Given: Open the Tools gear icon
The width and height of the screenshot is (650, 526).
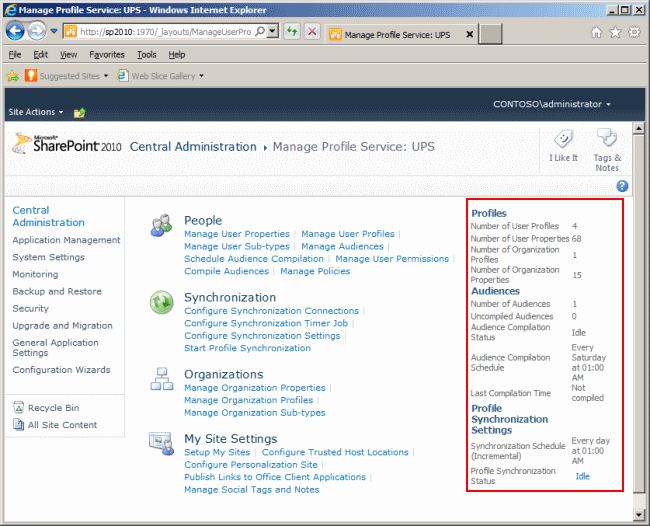Looking at the screenshot, I should [x=635, y=32].
